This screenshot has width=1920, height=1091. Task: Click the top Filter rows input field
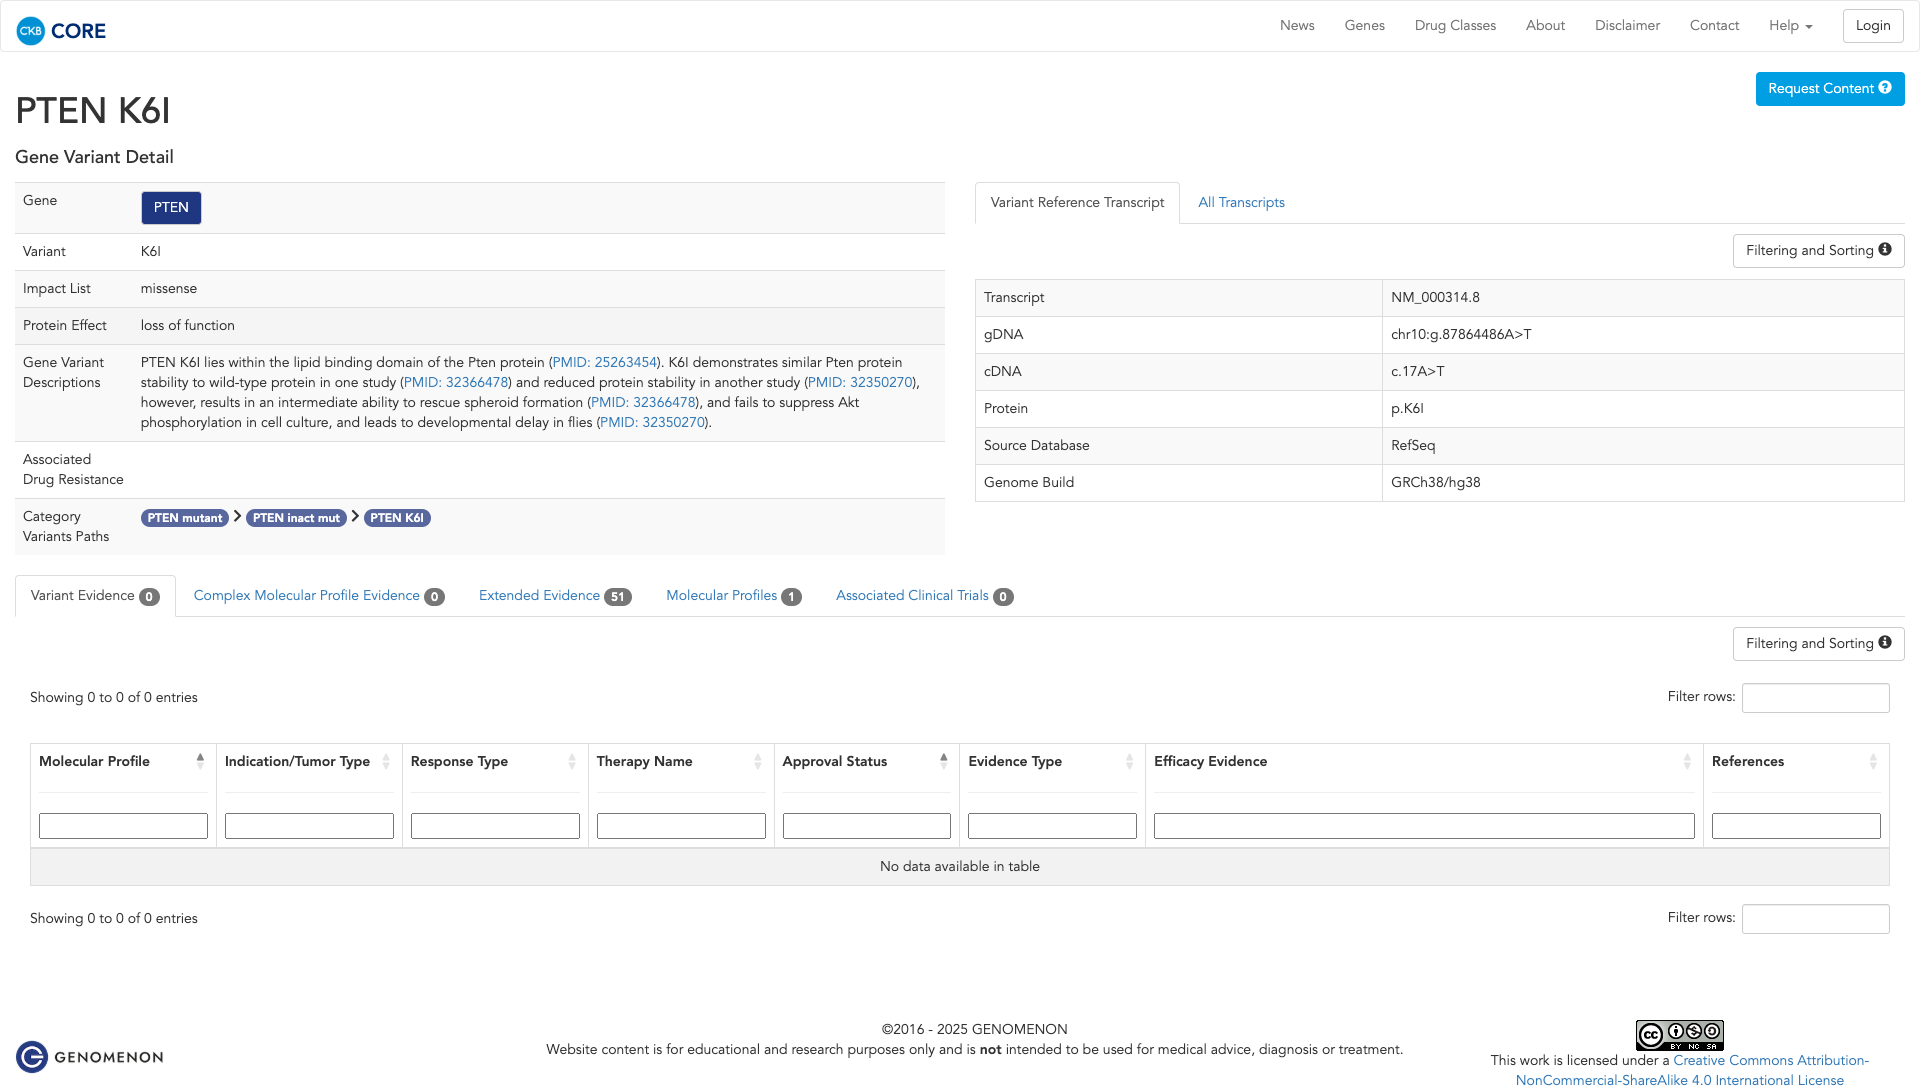pos(1815,698)
